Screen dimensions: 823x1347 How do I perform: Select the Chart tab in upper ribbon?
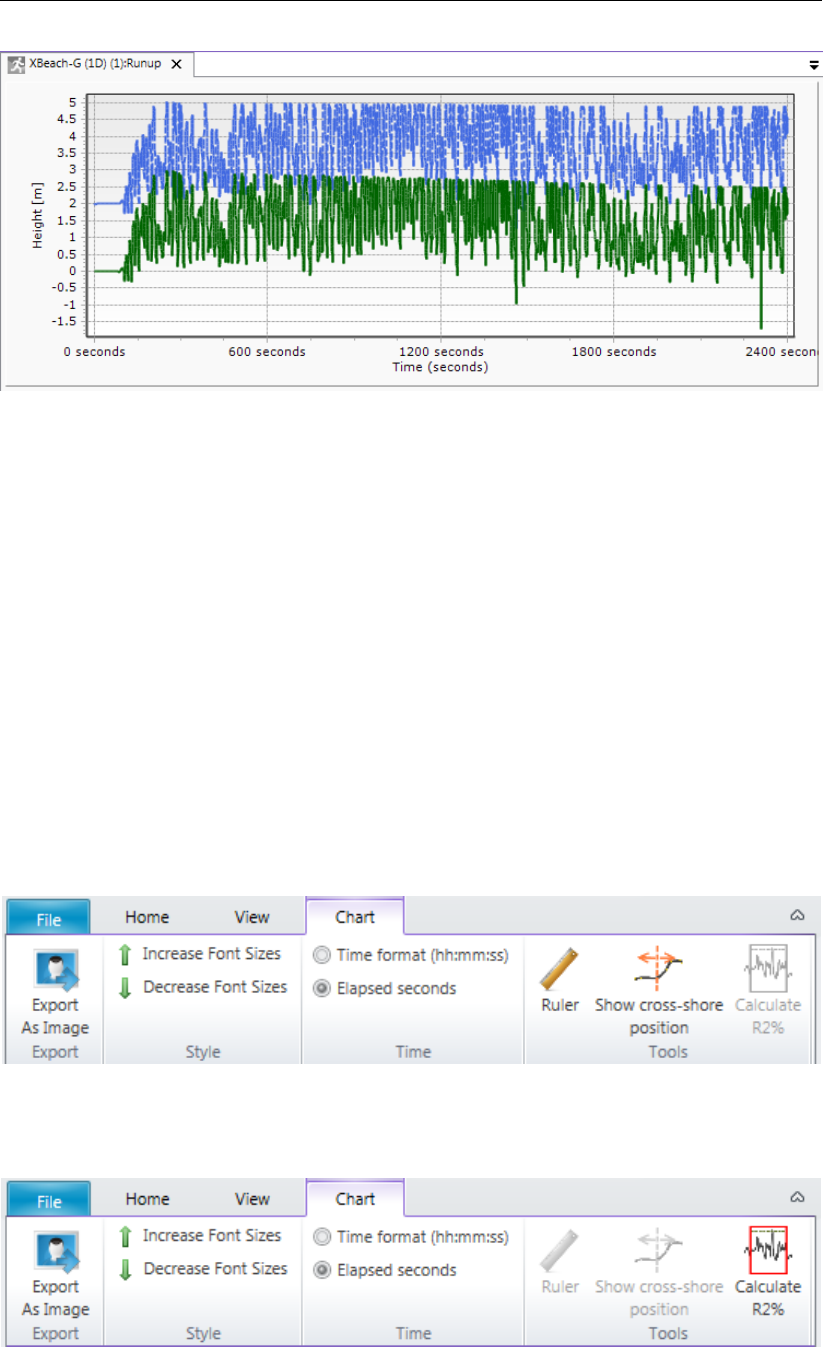point(355,917)
